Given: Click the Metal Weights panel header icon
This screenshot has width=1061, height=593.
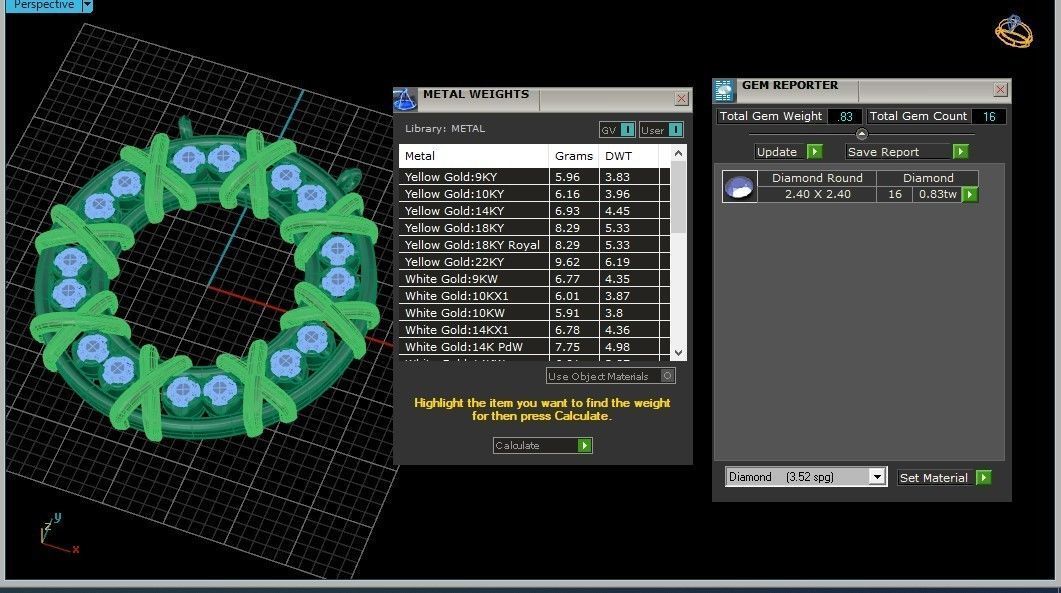Looking at the screenshot, I should pyautogui.click(x=405, y=100).
